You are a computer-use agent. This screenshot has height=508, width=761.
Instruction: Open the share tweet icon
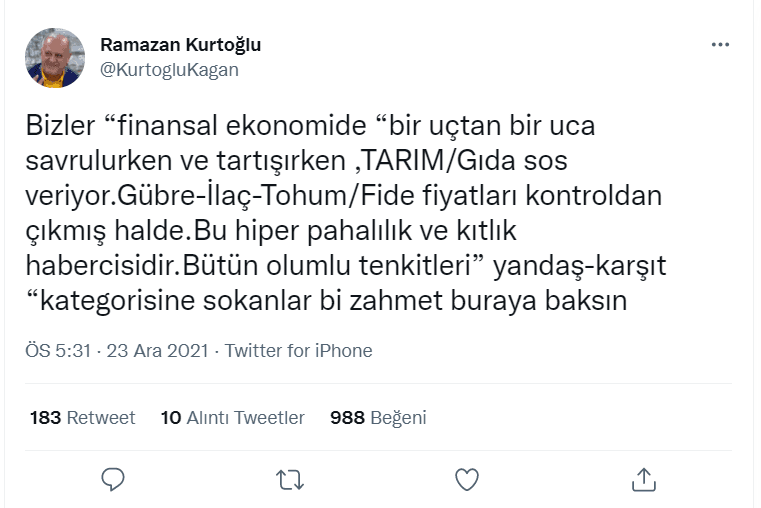pyautogui.click(x=644, y=480)
